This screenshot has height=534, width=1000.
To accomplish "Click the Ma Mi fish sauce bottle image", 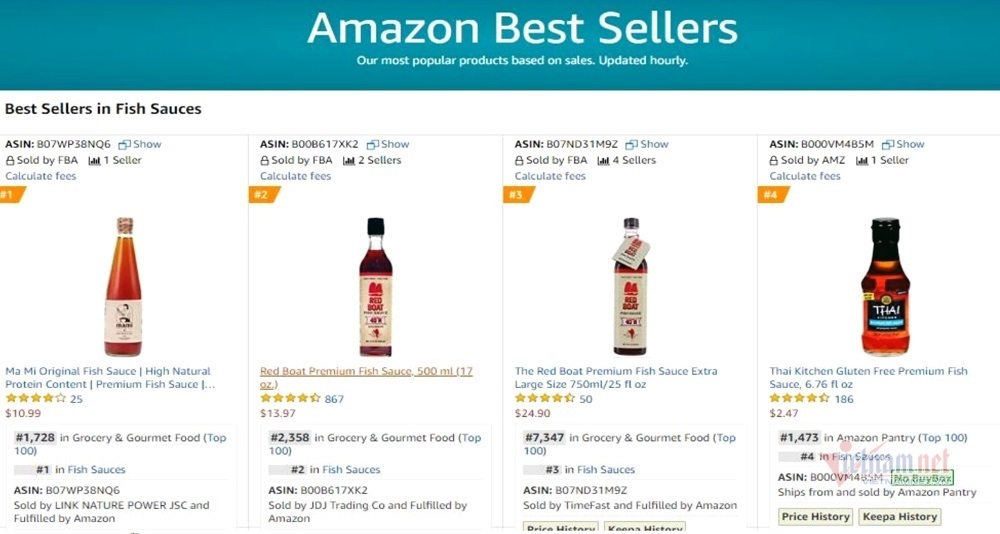I will tap(123, 287).
